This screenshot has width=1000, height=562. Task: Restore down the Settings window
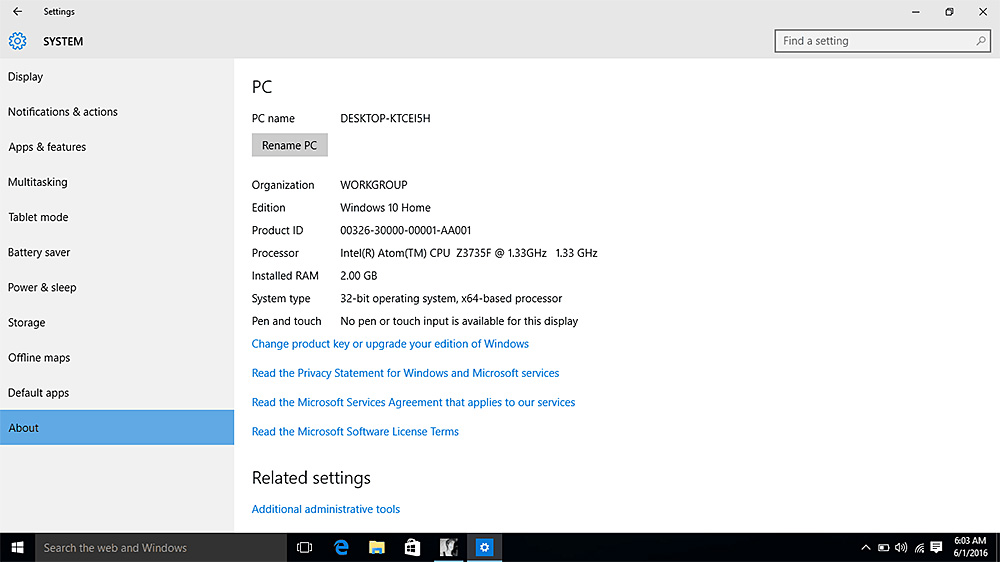tap(950, 11)
